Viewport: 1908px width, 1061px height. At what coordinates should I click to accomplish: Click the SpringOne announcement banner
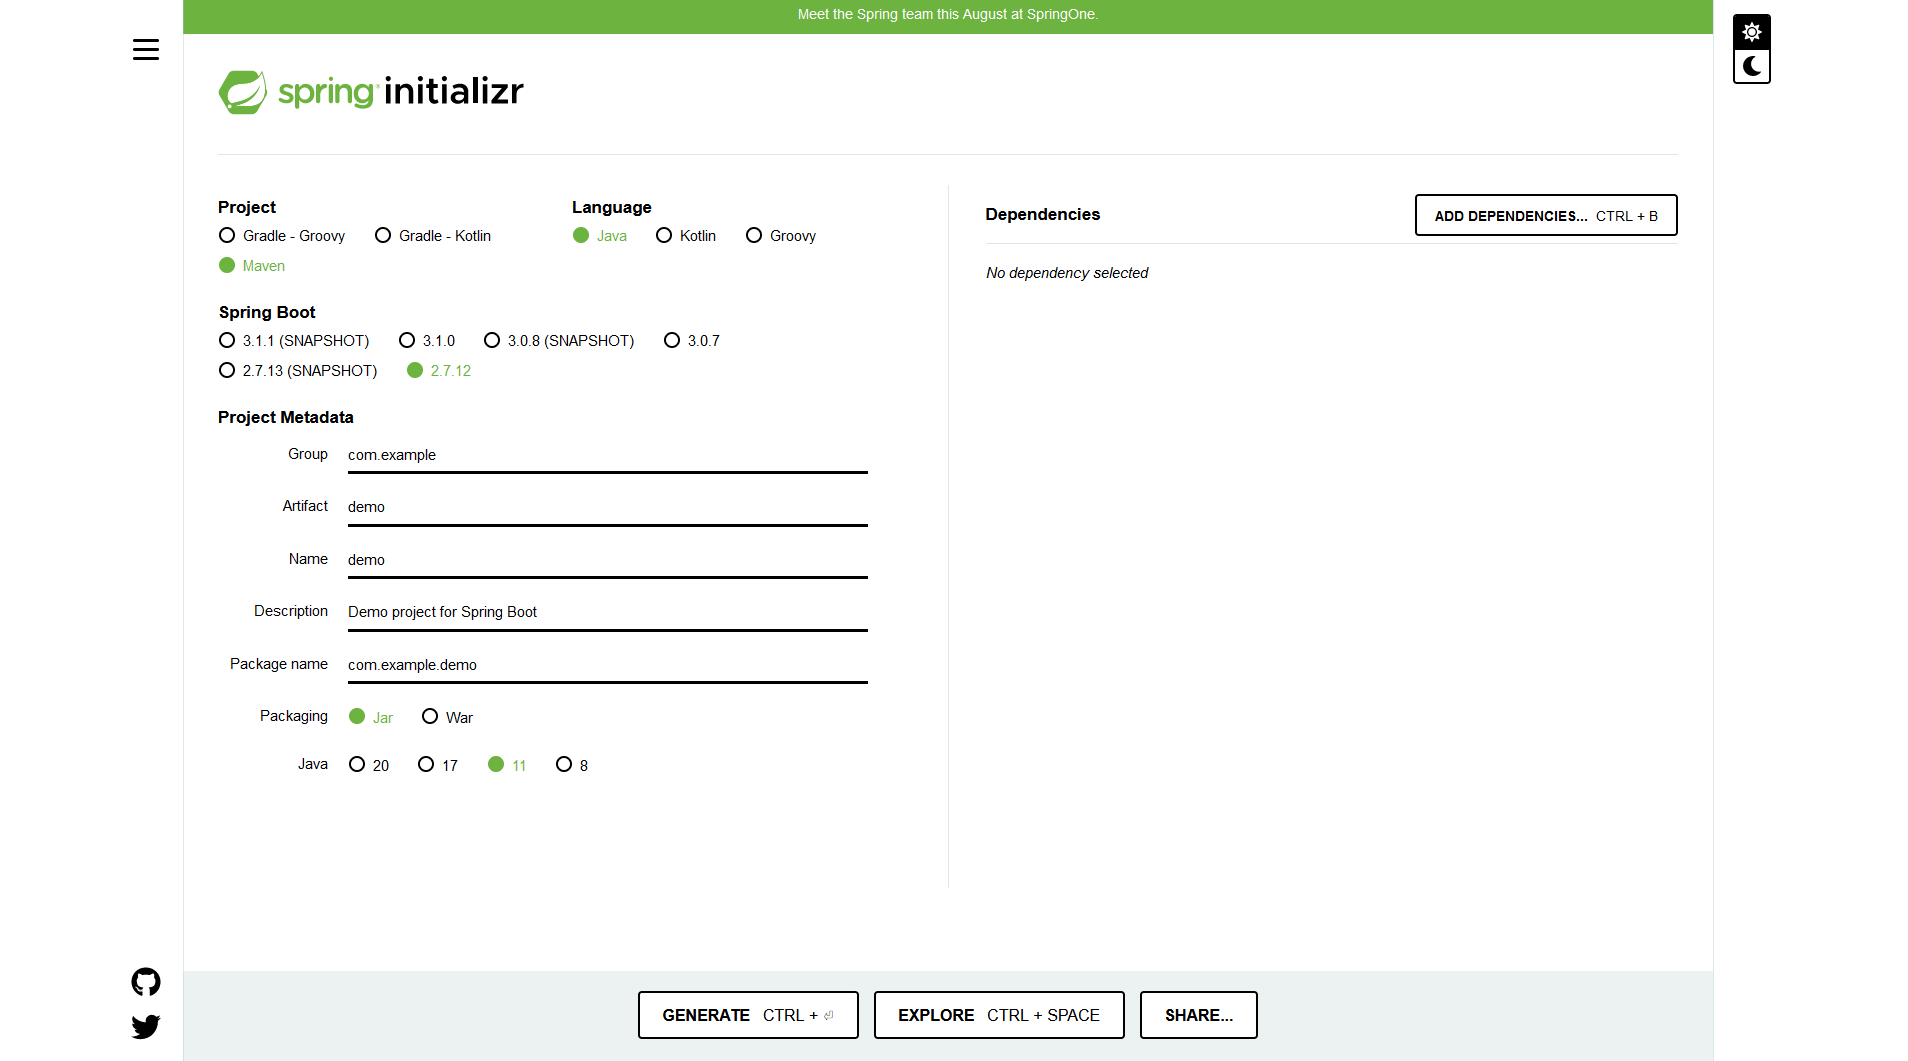click(948, 15)
